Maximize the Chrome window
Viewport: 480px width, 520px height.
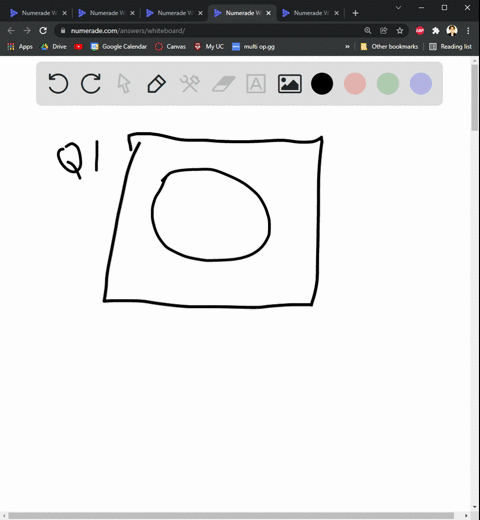(x=444, y=7)
